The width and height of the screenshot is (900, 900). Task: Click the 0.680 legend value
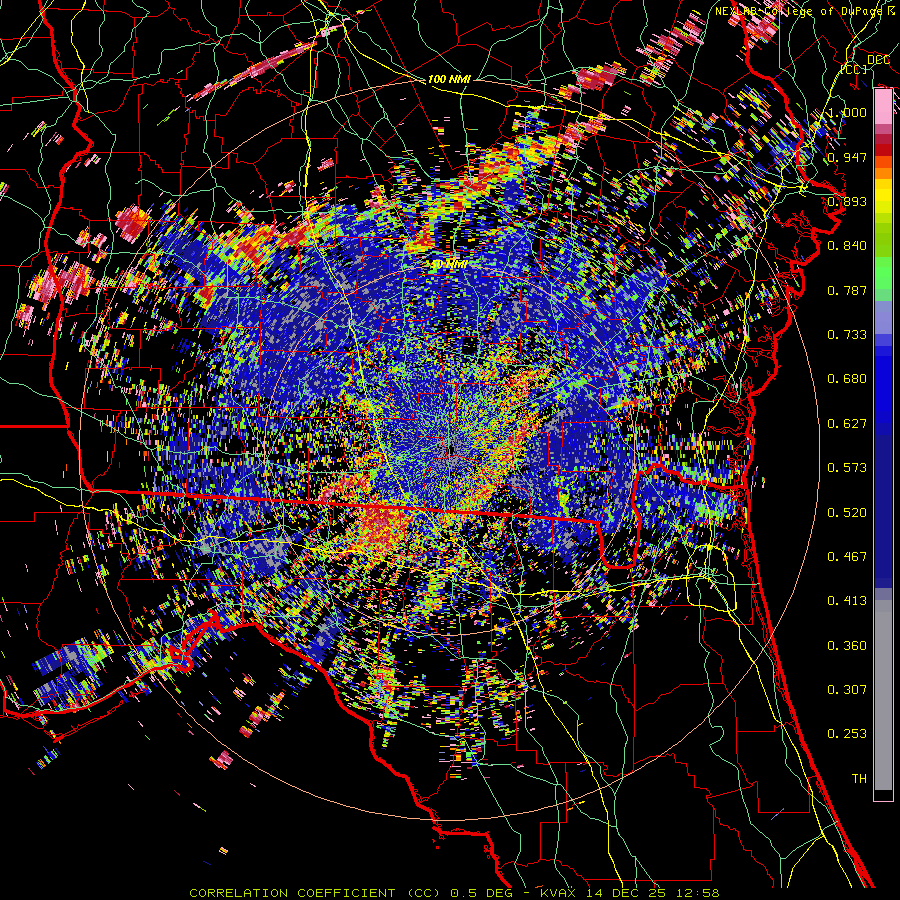coord(847,379)
